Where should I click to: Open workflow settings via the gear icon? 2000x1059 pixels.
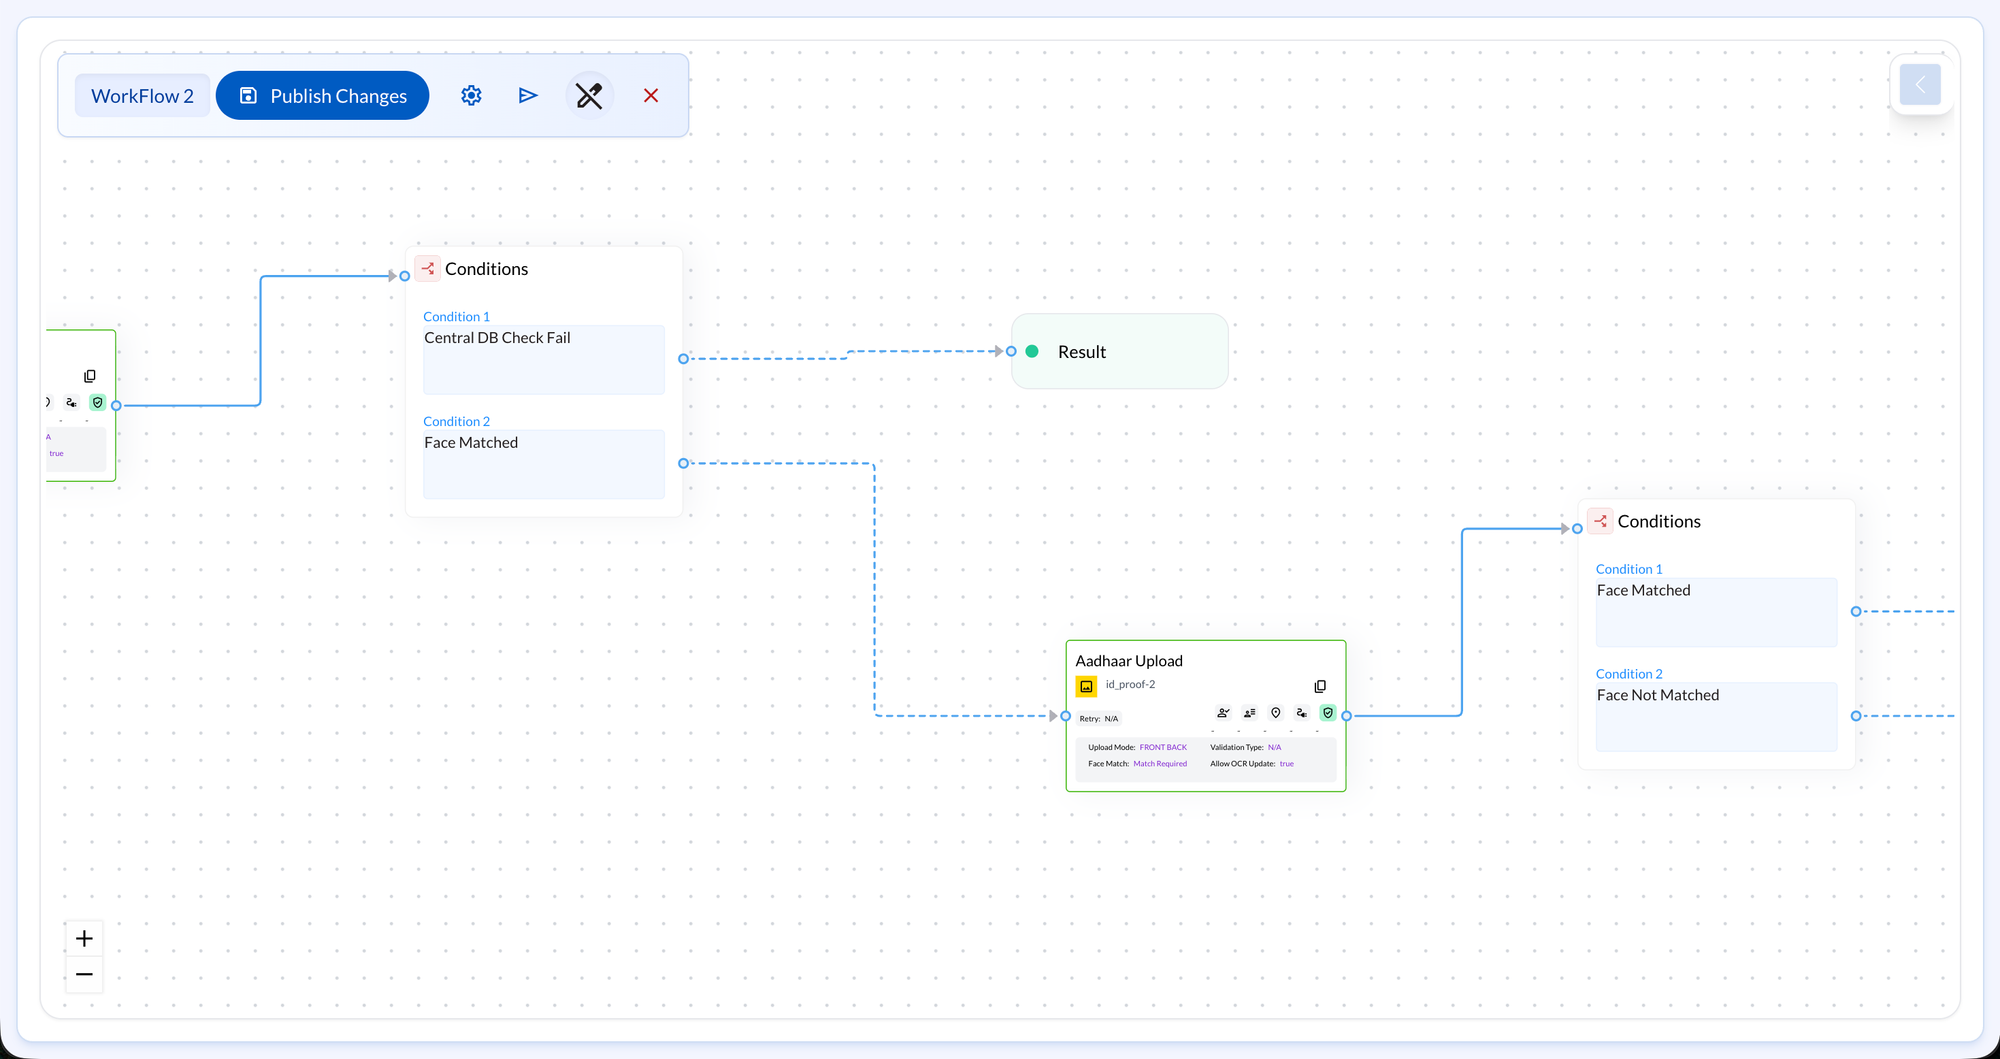[471, 95]
